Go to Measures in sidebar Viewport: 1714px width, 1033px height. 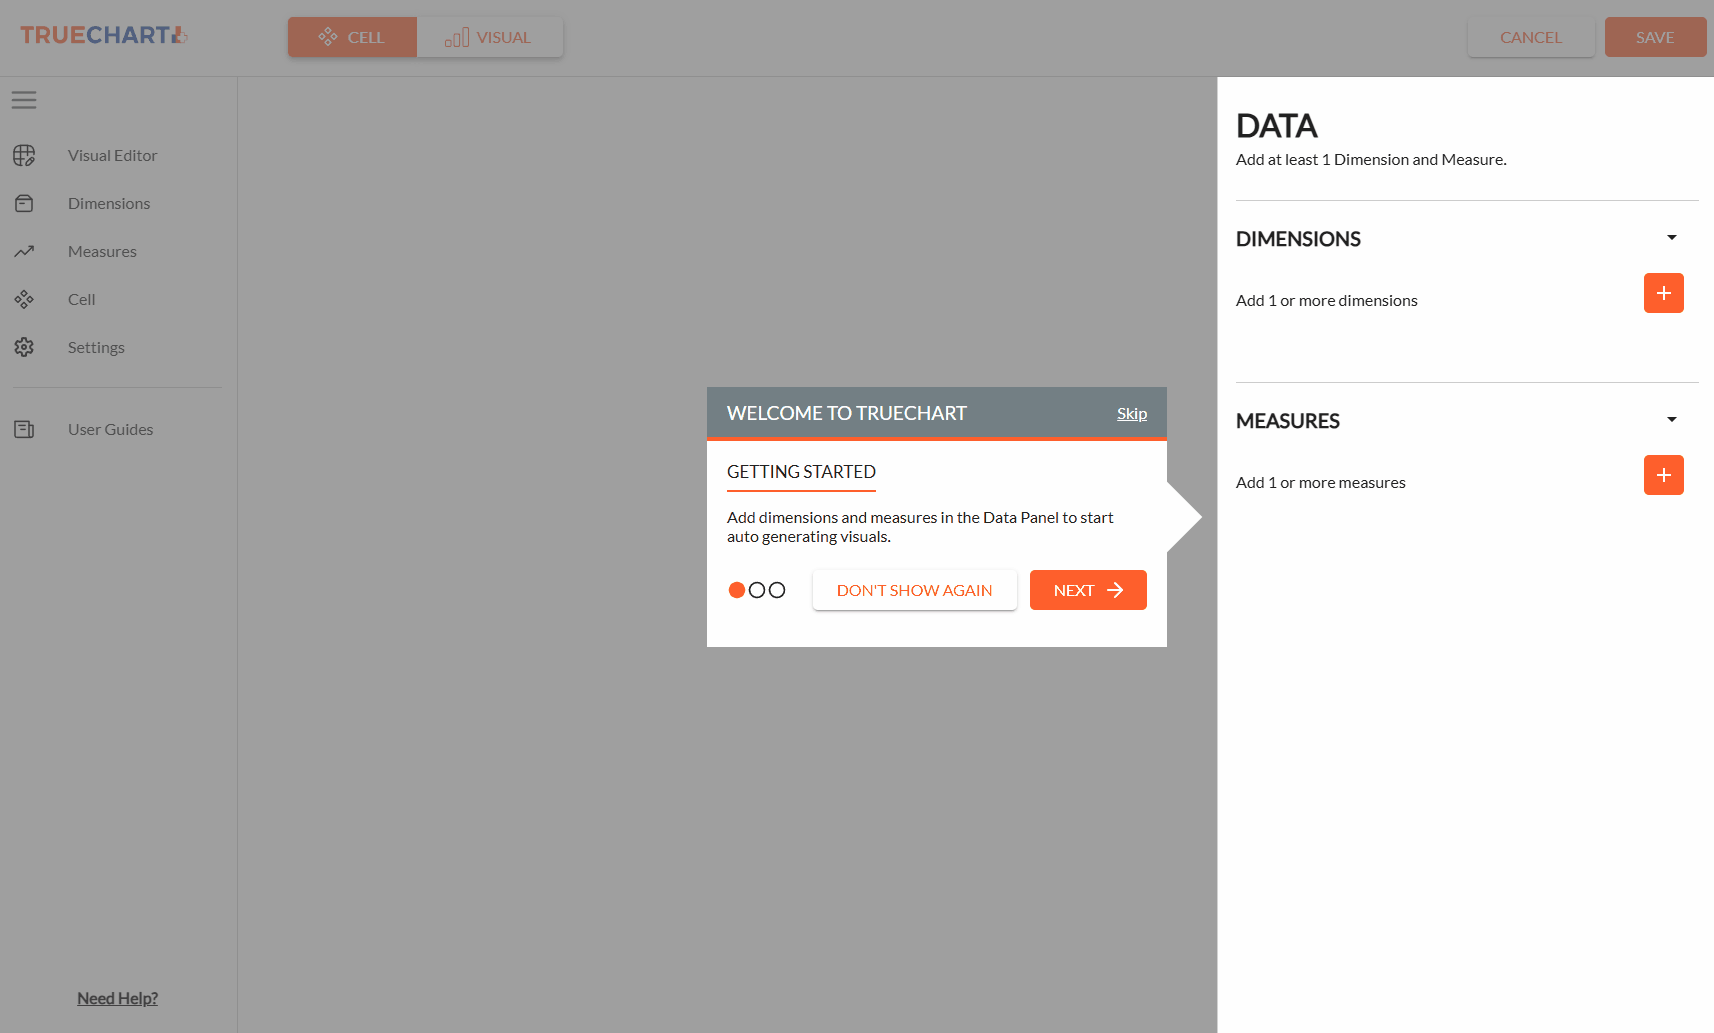point(102,251)
